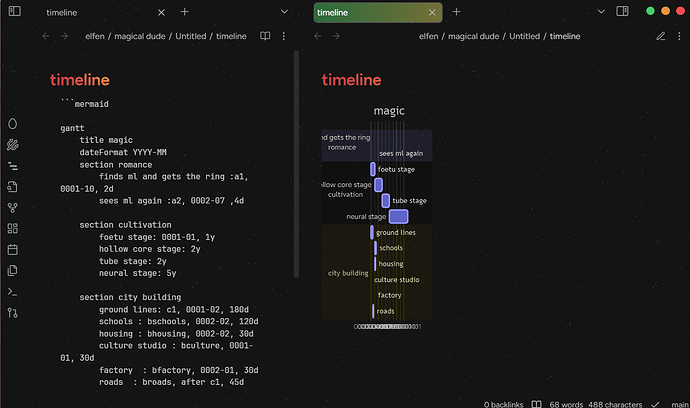690x408 pixels.
Task: Click the status bar book icon
Action: click(x=536, y=404)
